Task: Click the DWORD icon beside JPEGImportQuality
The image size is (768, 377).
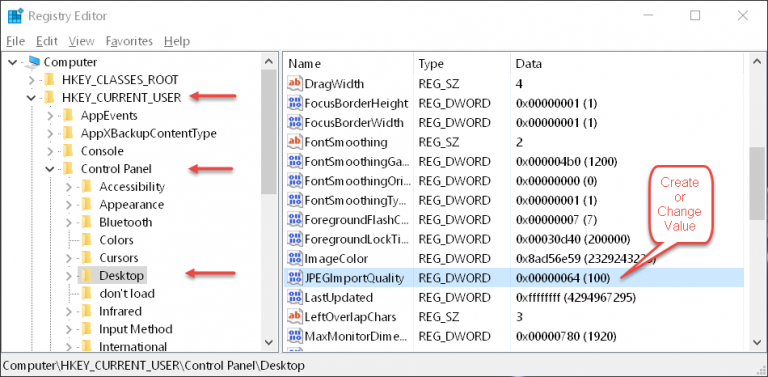Action: [295, 278]
